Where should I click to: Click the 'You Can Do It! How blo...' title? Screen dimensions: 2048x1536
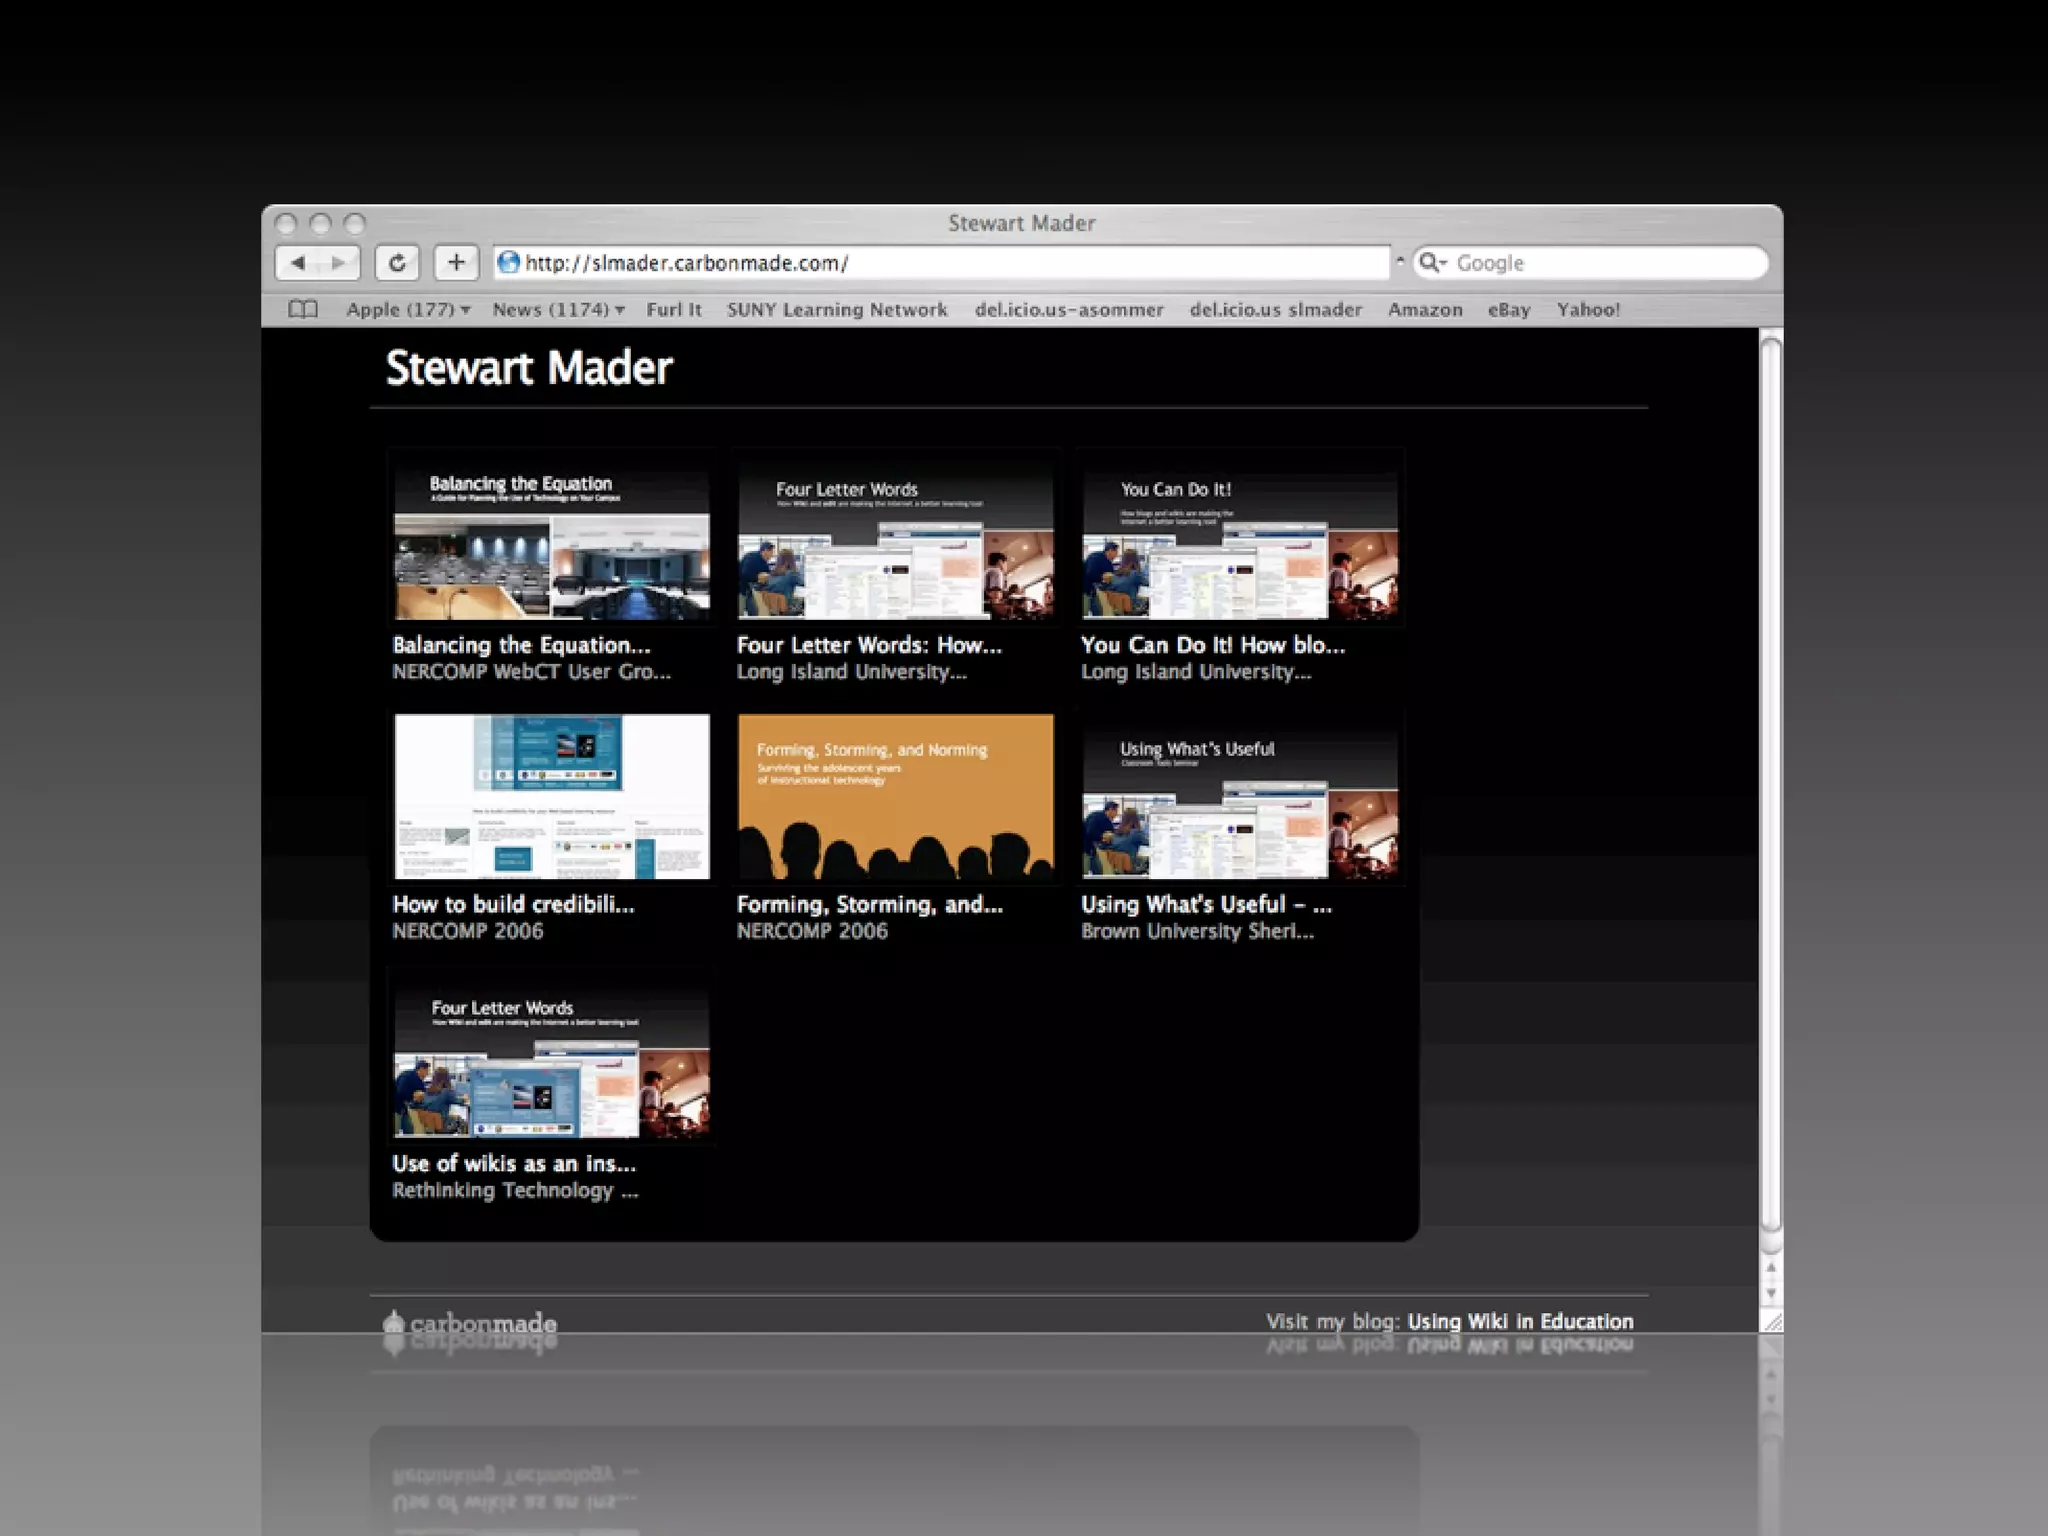1213,645
